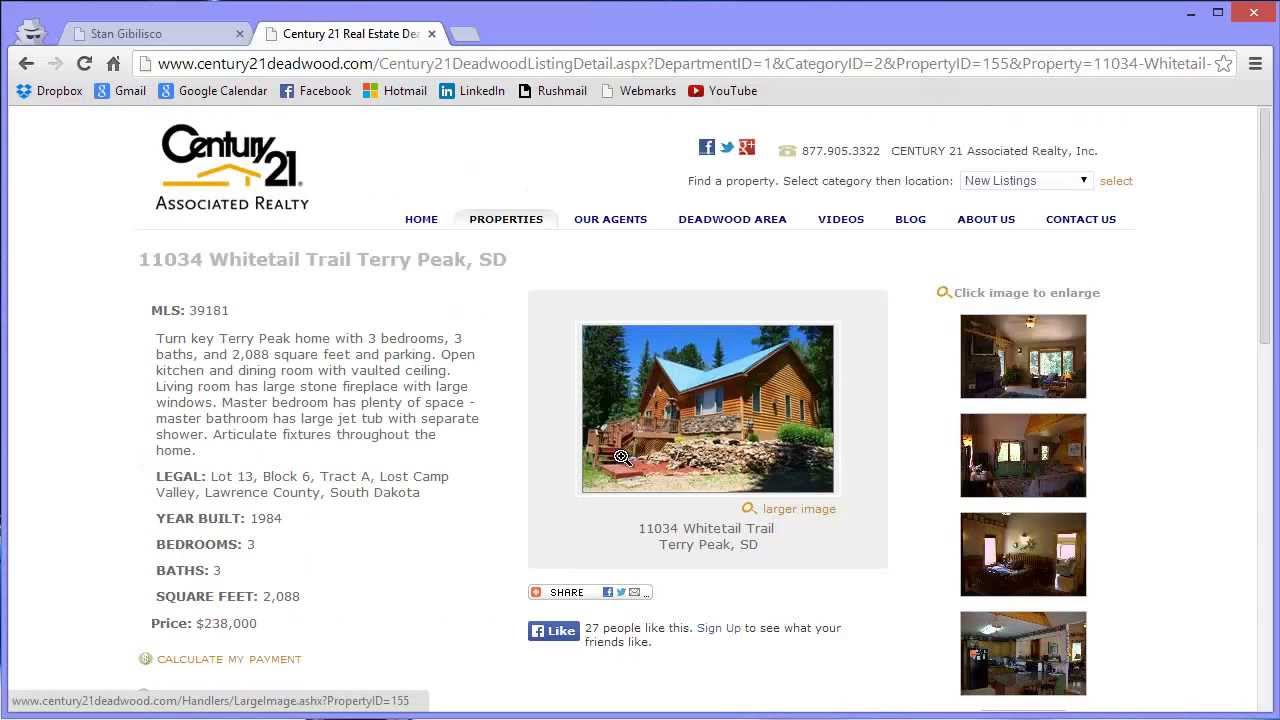Click the Facebook Like button
The image size is (1280, 720).
coord(554,631)
